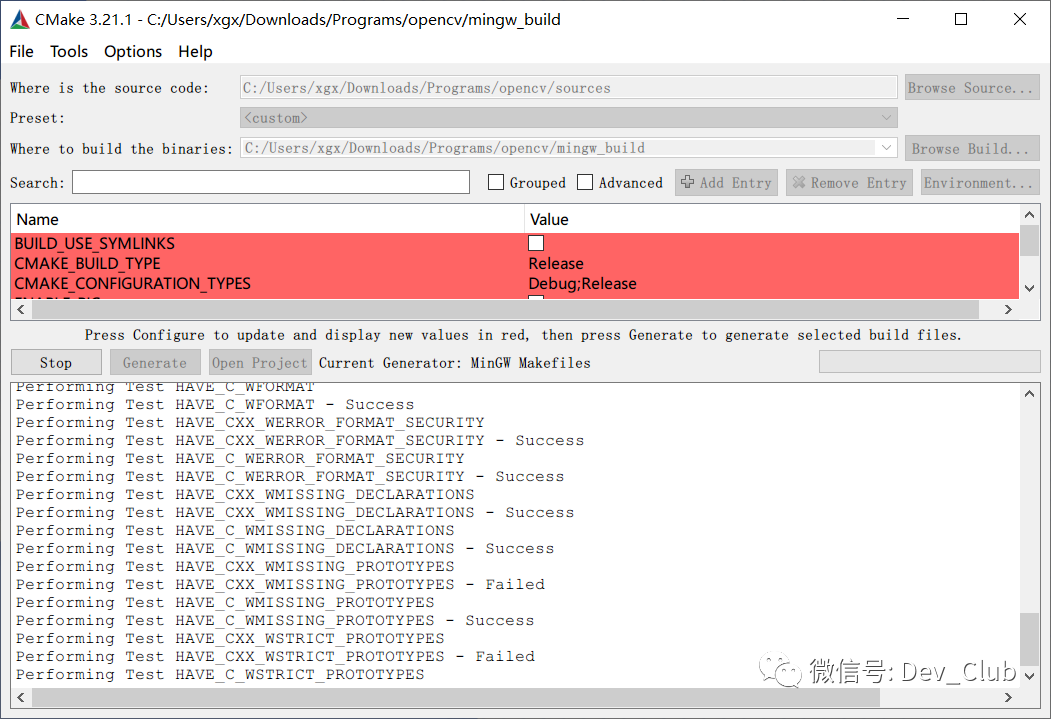The image size is (1051, 719).
Task: Click output log scroll up arrow
Action: 1030,393
